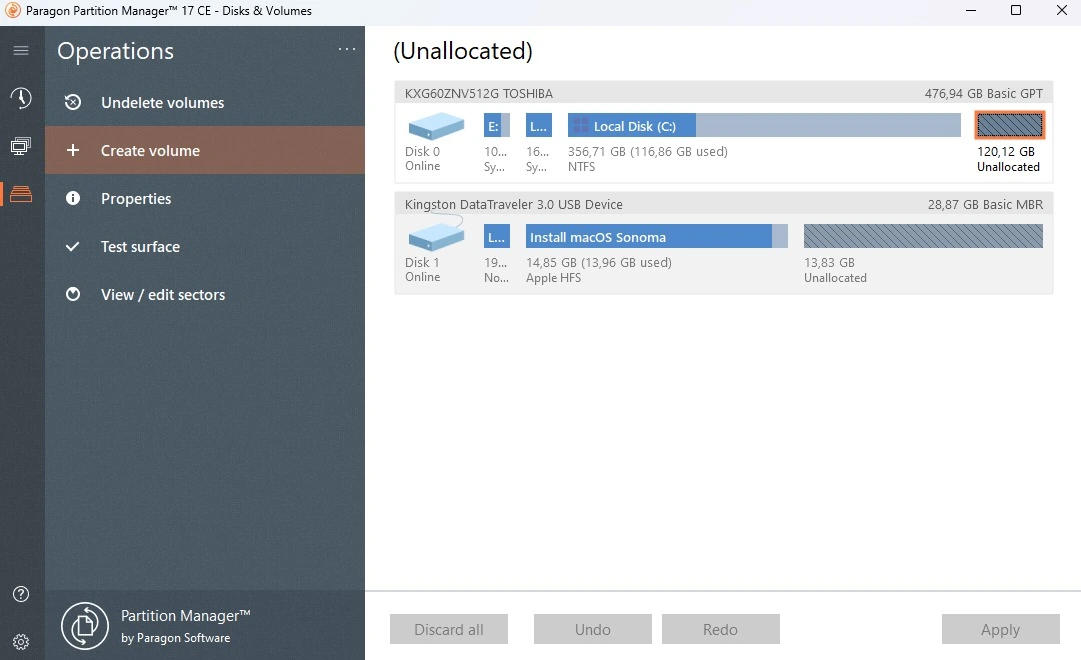Click the Redo button
This screenshot has width=1081, height=660.
tap(720, 629)
